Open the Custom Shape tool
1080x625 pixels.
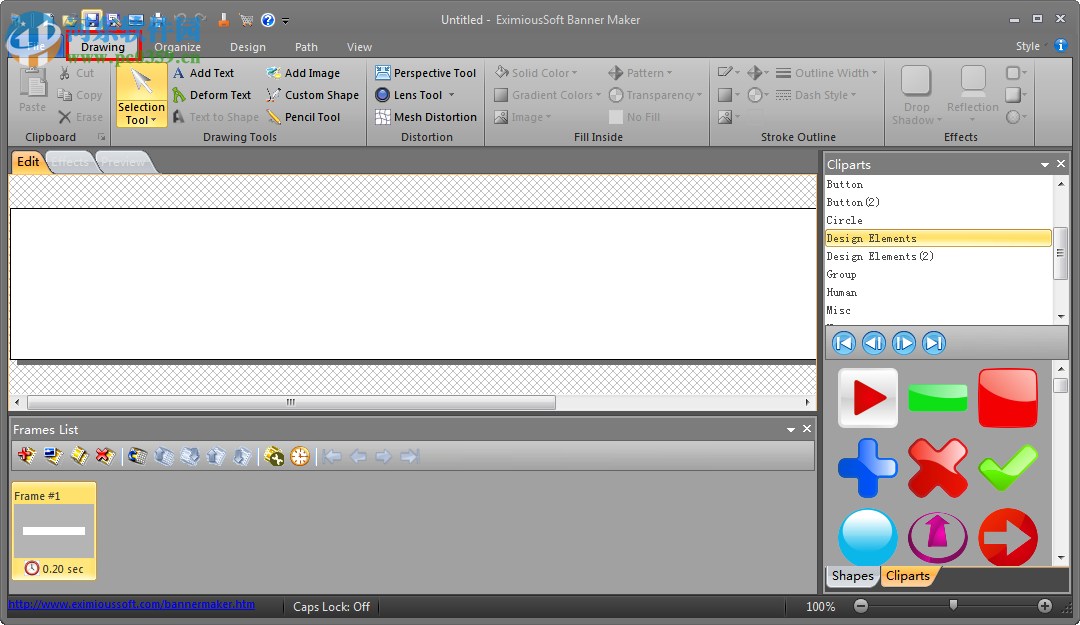(x=313, y=95)
